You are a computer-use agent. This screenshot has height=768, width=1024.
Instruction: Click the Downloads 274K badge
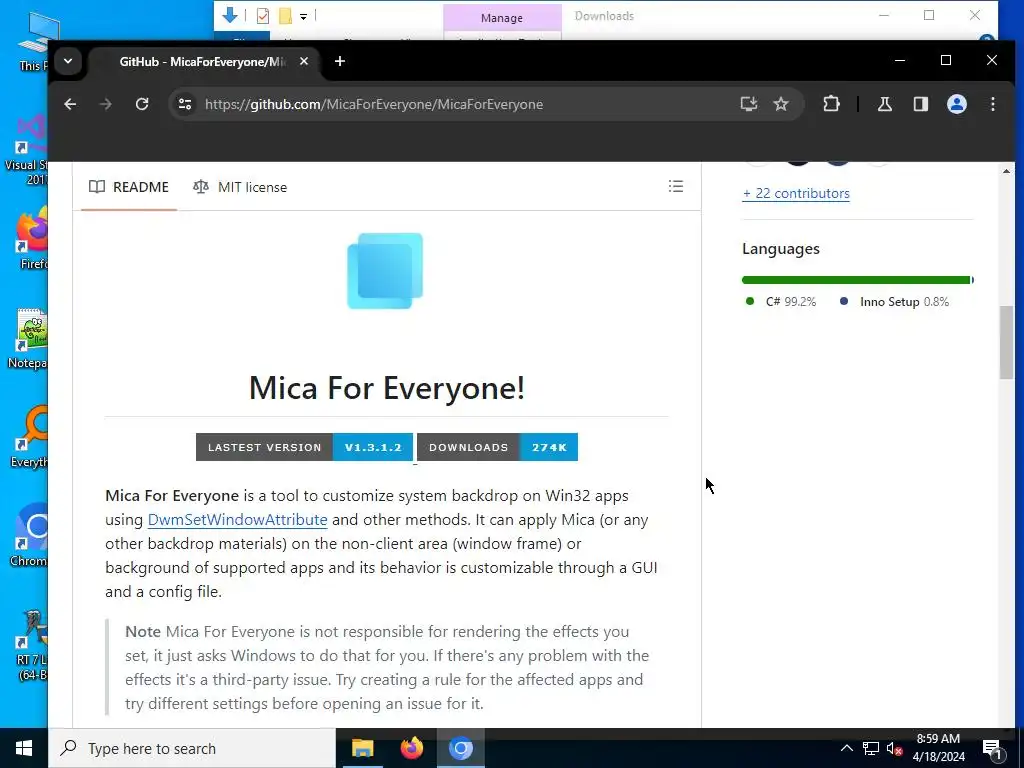click(498, 447)
